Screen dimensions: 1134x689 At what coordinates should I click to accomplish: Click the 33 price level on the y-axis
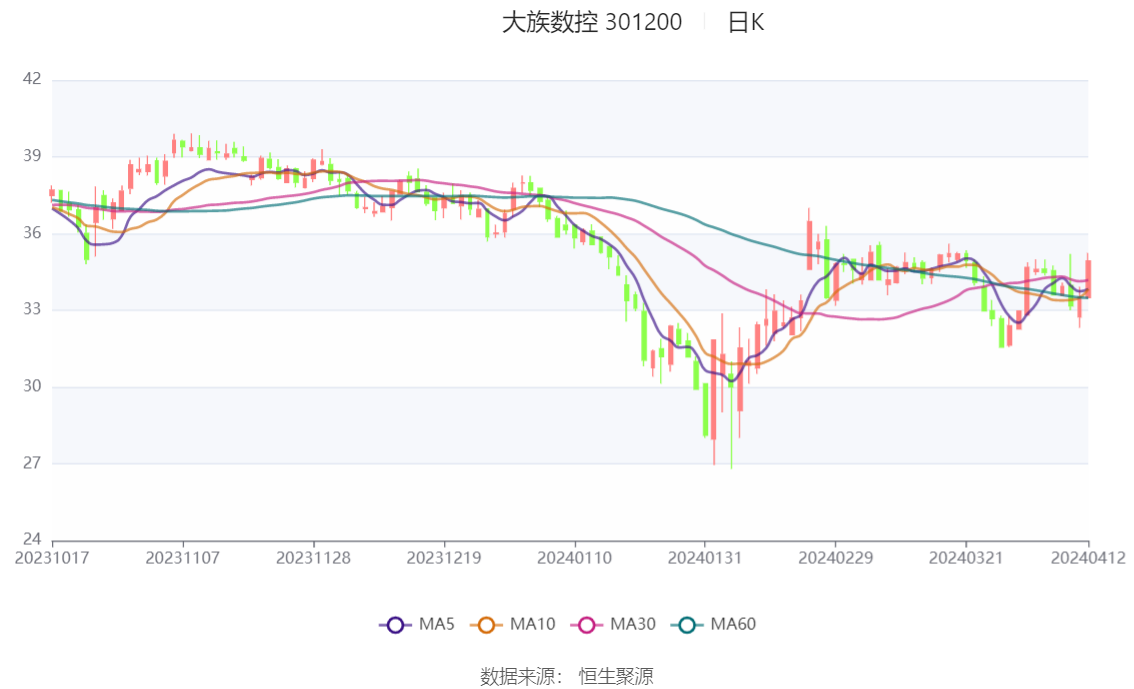tap(31, 309)
